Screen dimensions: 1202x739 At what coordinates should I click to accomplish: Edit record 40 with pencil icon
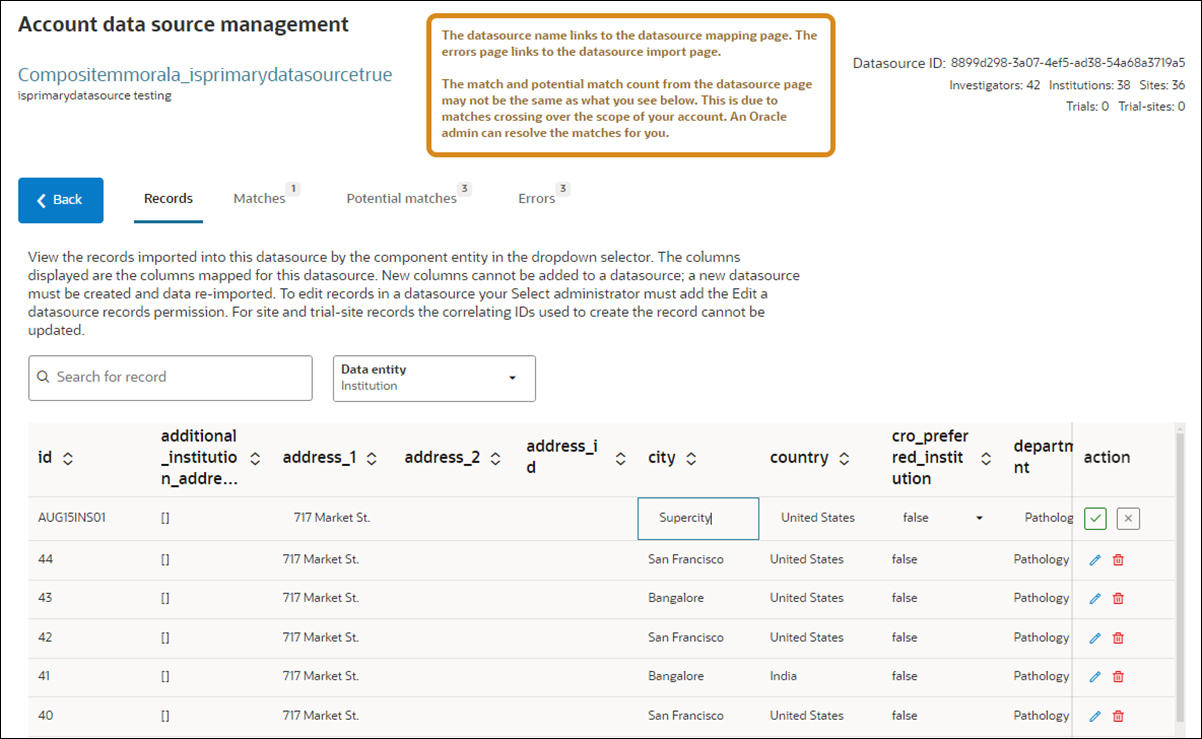click(x=1095, y=716)
